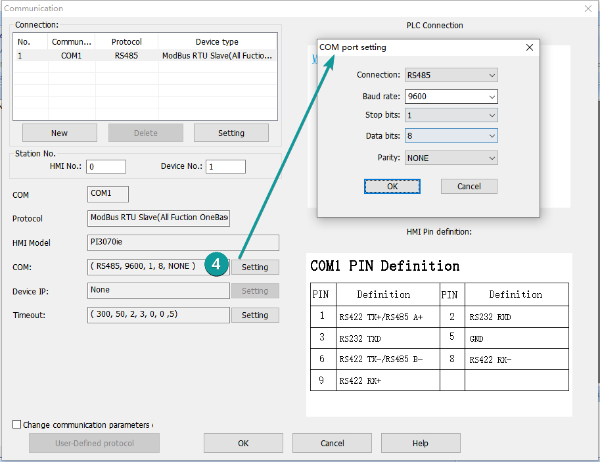The width and height of the screenshot is (600, 462).
Task: Click the Device IP None field
Action: [158, 291]
